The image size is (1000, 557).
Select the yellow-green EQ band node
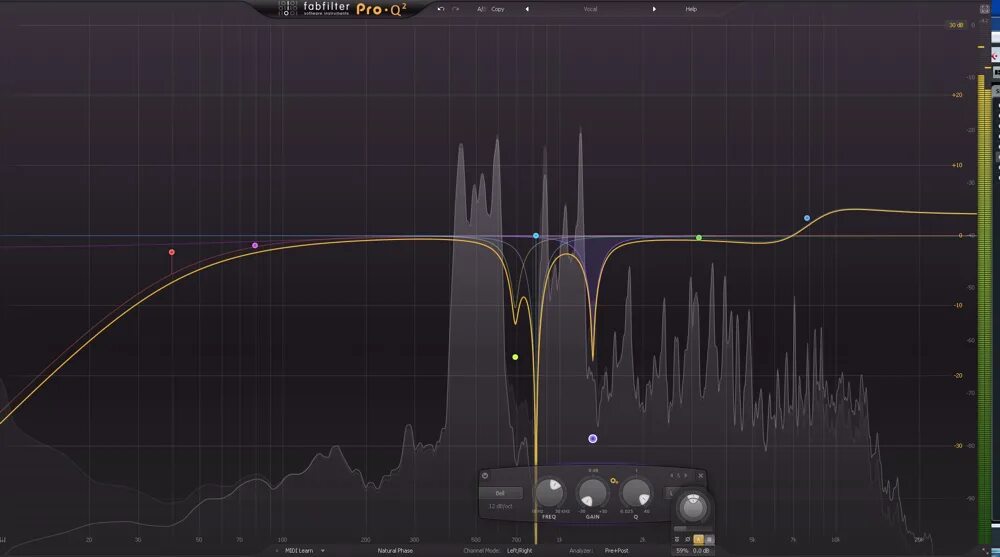tap(515, 357)
